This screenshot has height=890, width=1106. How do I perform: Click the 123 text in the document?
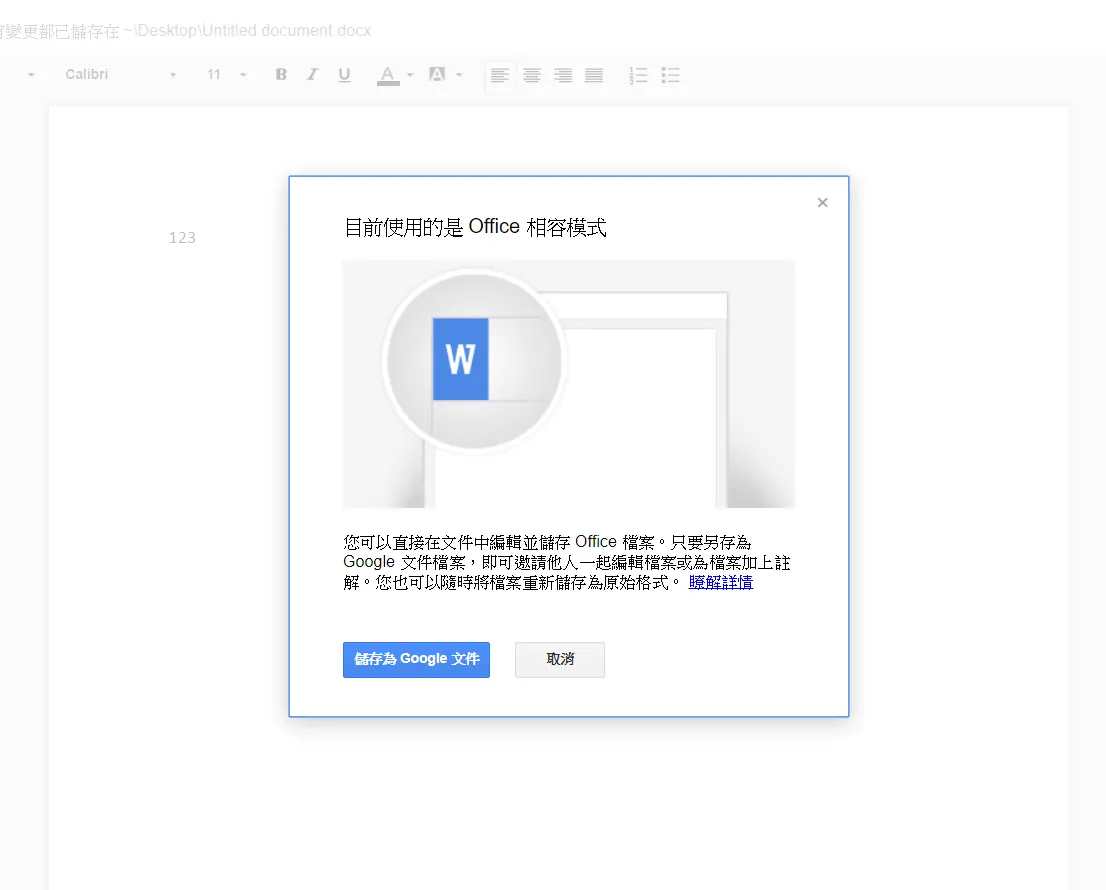click(182, 238)
